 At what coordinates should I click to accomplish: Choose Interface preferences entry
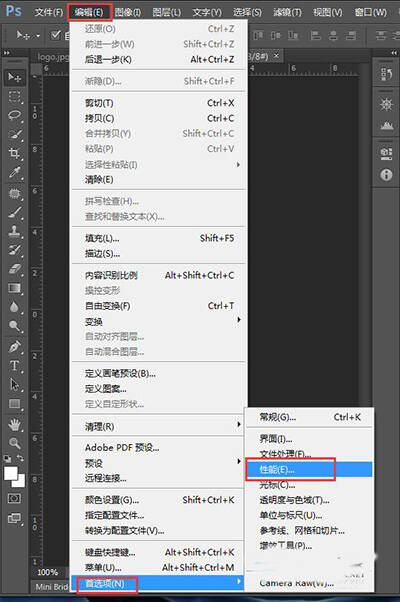(x=309, y=438)
